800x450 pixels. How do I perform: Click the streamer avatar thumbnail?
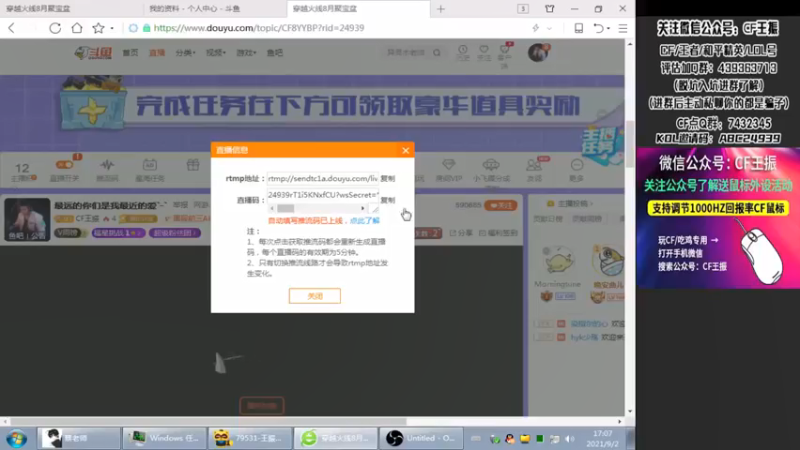click(27, 219)
